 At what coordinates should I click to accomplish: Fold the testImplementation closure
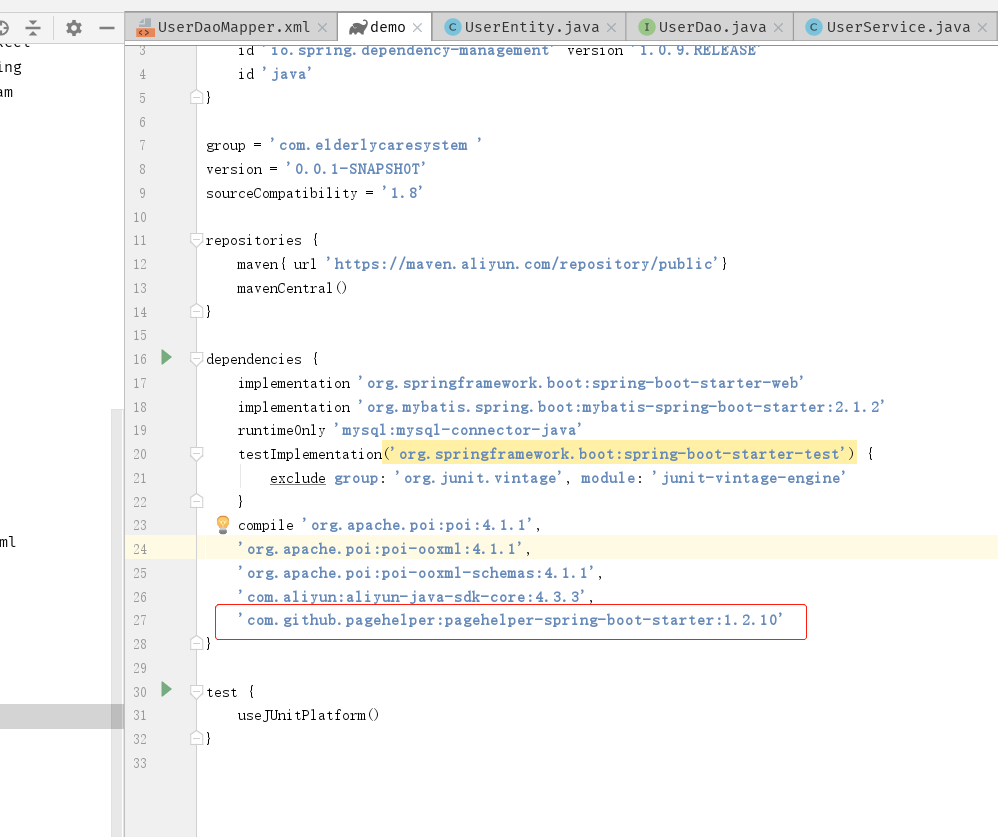click(197, 454)
